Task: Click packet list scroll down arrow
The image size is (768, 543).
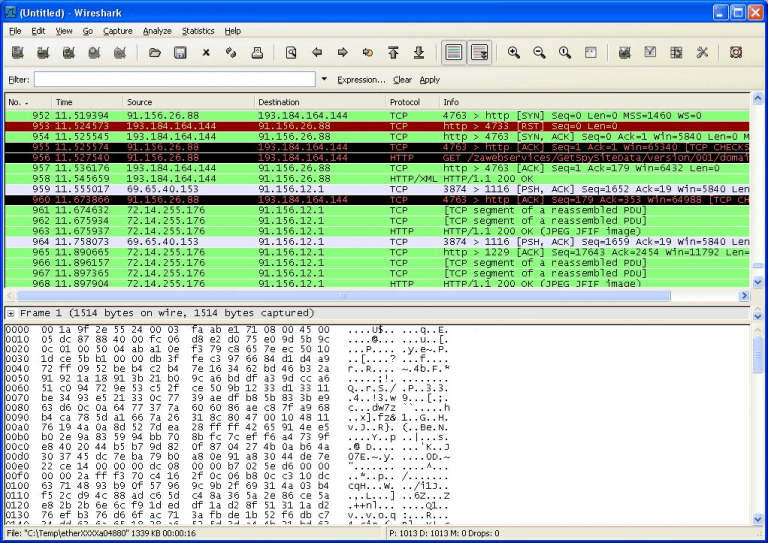Action: click(x=757, y=282)
